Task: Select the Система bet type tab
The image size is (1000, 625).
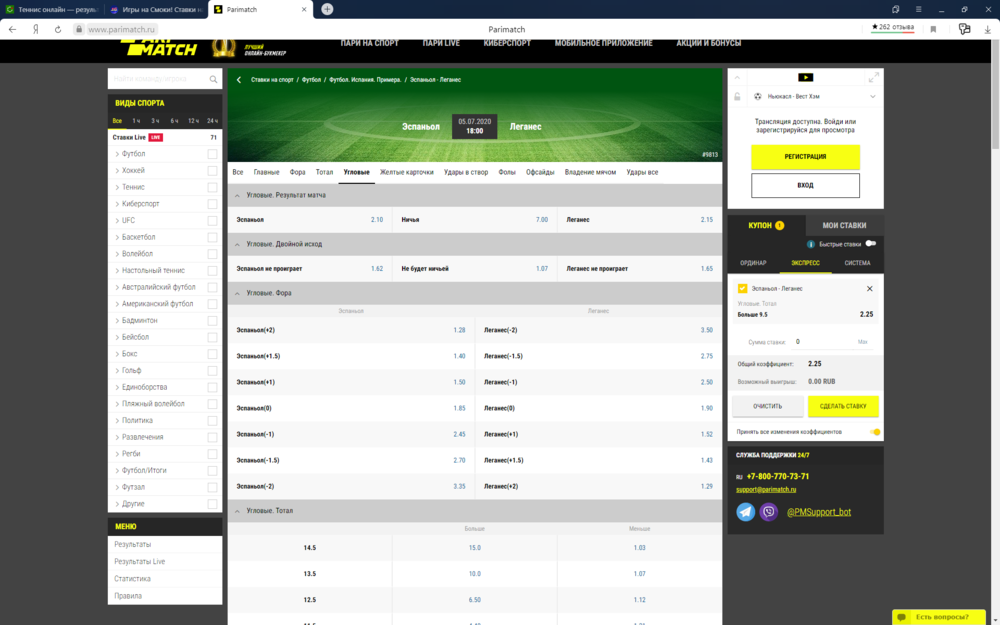Action: click(857, 263)
